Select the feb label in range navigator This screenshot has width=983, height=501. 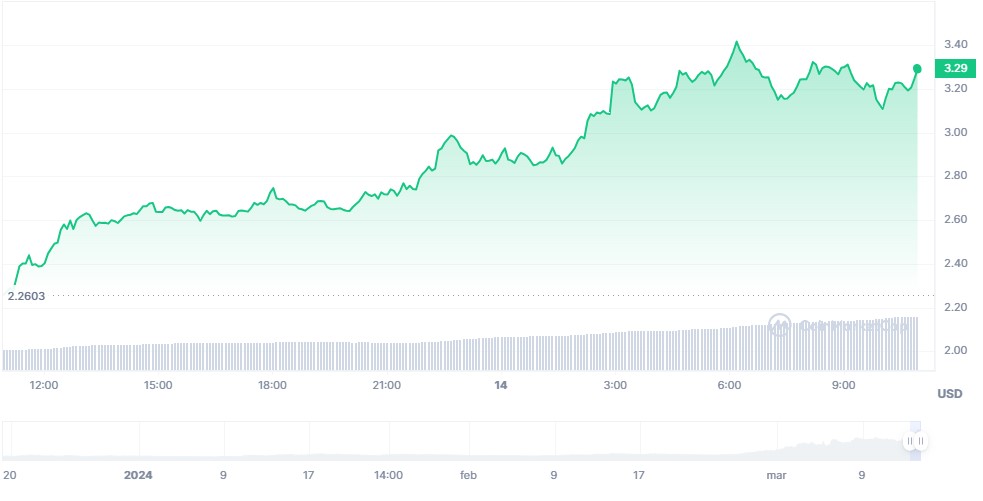(x=470, y=475)
